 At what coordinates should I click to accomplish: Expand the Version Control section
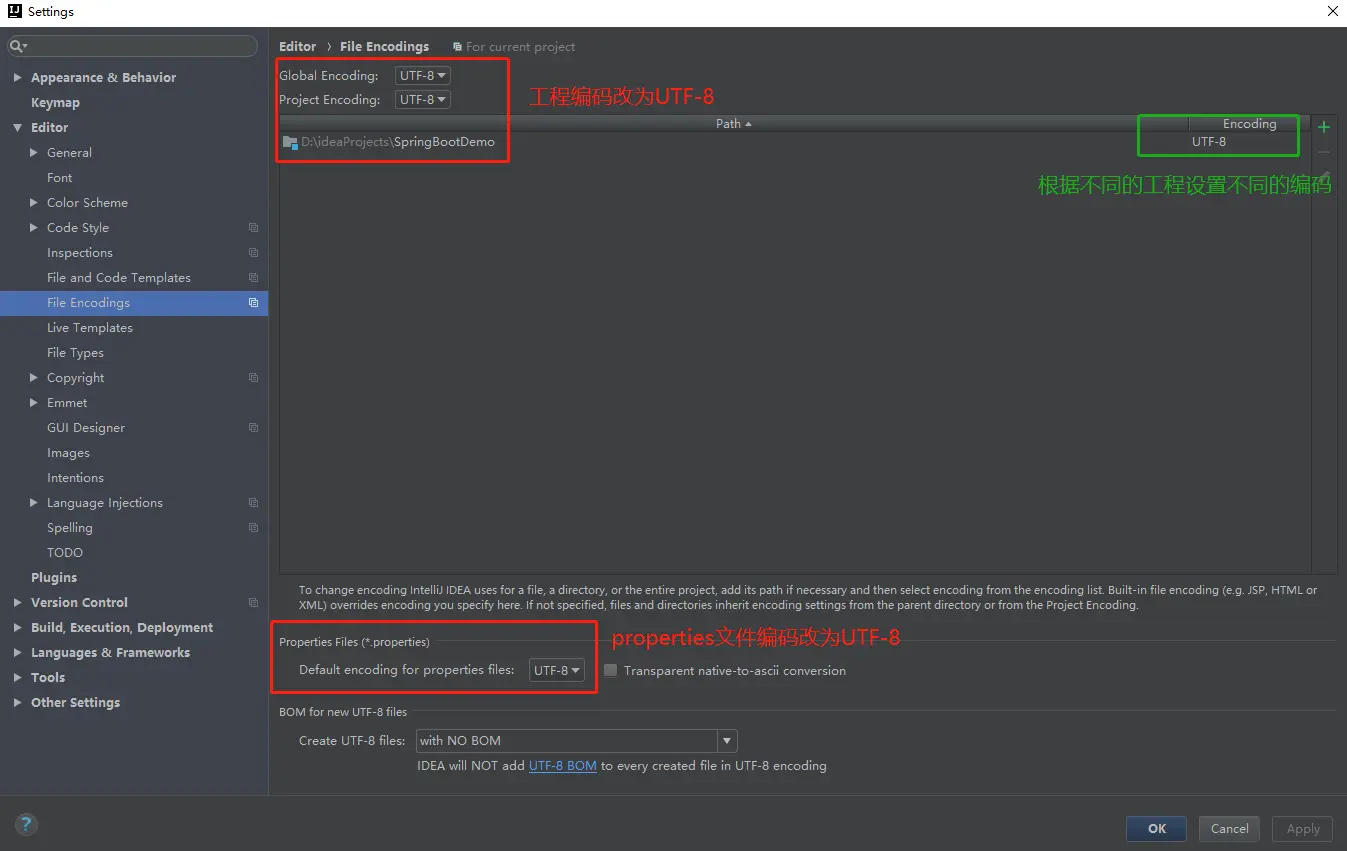[17, 603]
